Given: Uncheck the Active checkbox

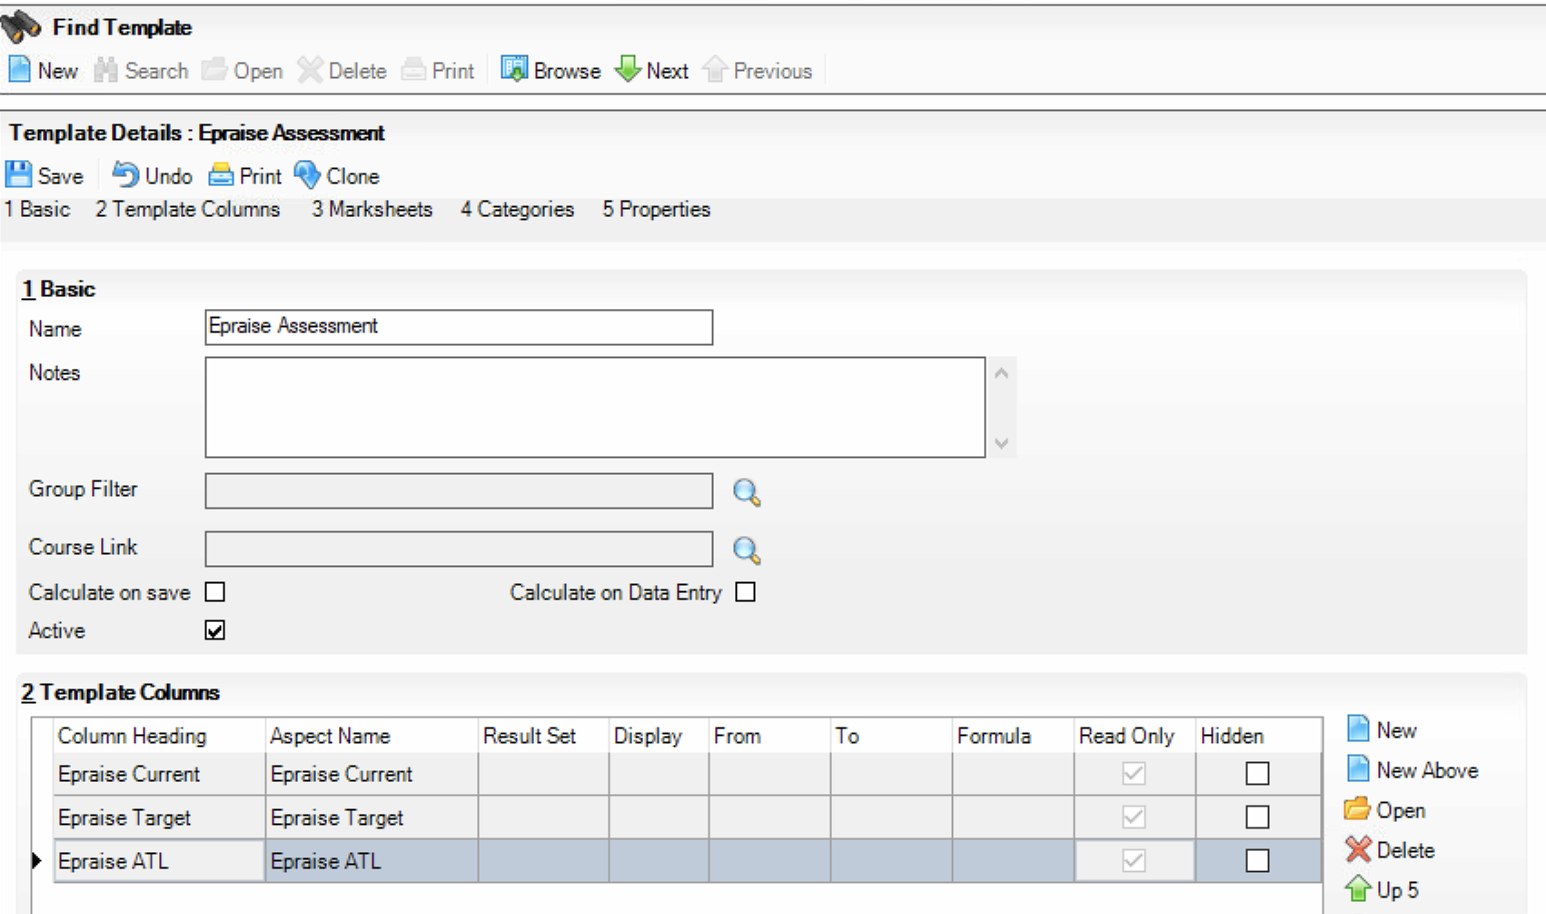Looking at the screenshot, I should coord(214,630).
